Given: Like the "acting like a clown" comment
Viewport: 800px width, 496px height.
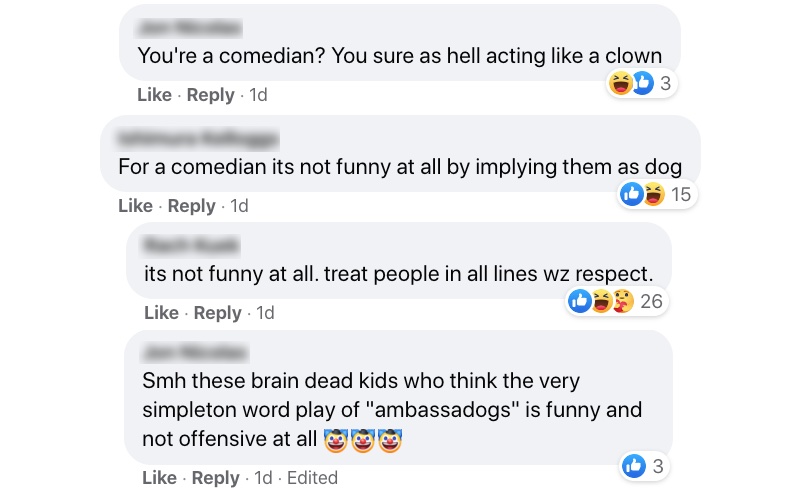Looking at the screenshot, I should pyautogui.click(x=155, y=95).
